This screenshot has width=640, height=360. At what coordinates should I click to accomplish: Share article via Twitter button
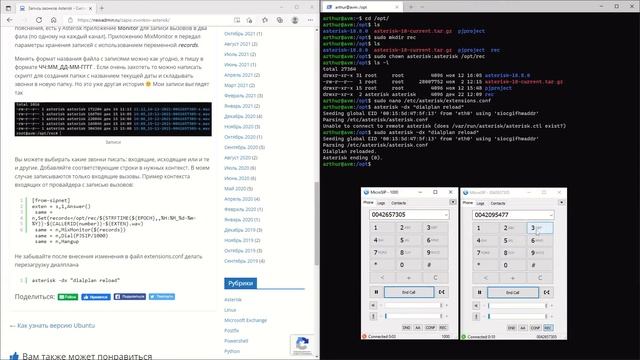tap(162, 297)
